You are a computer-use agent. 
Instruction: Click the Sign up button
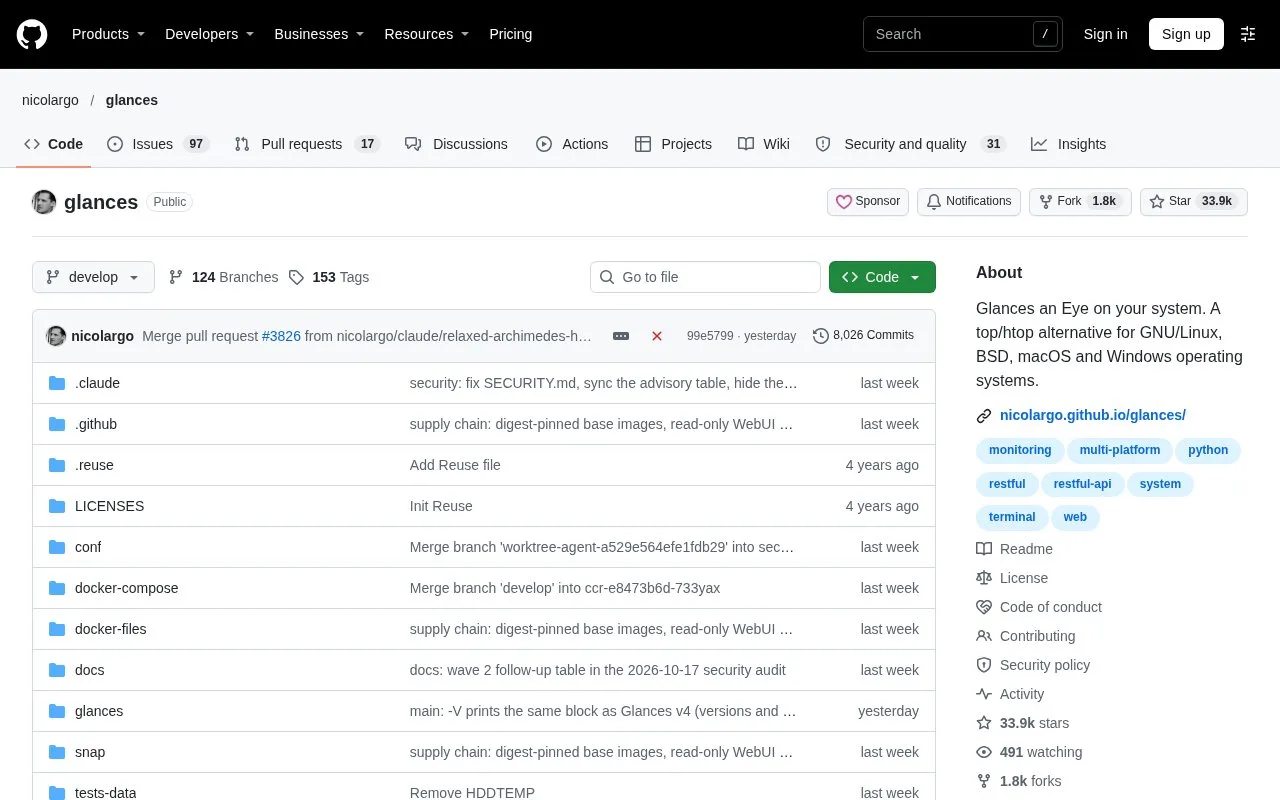pyautogui.click(x=1186, y=34)
